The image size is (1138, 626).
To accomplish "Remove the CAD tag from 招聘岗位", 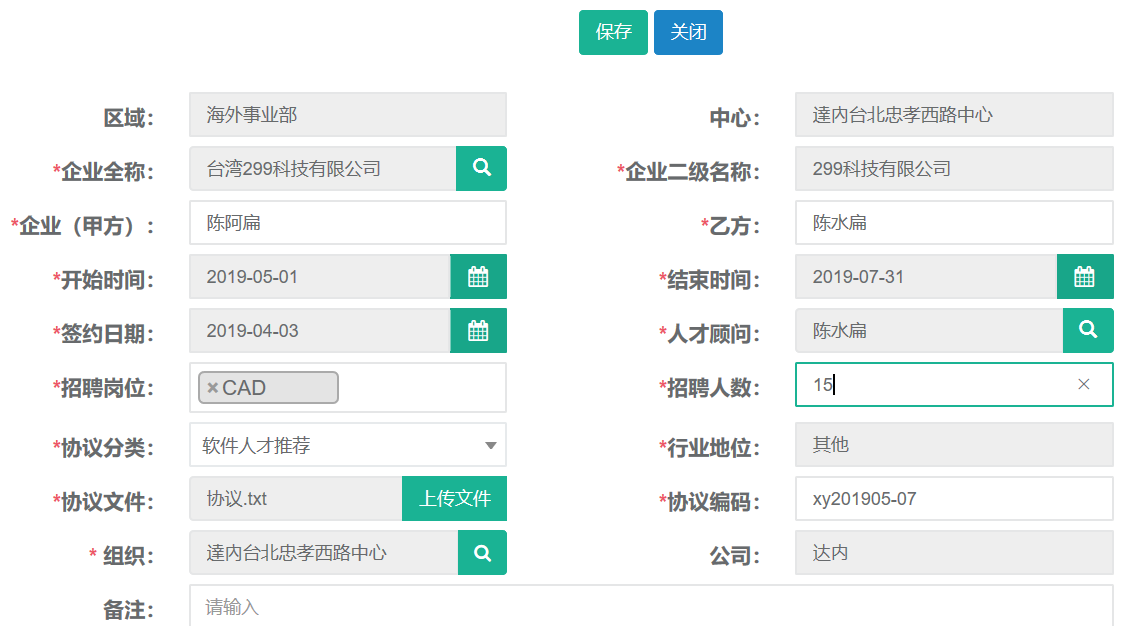I will (x=213, y=388).
